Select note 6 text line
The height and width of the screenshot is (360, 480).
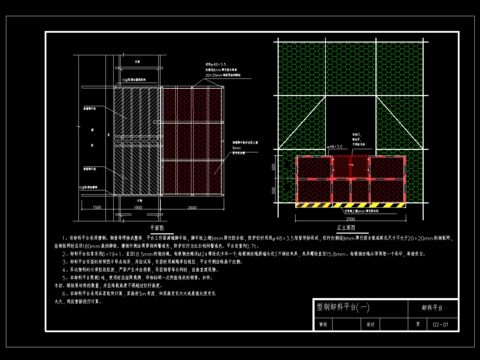139,294
